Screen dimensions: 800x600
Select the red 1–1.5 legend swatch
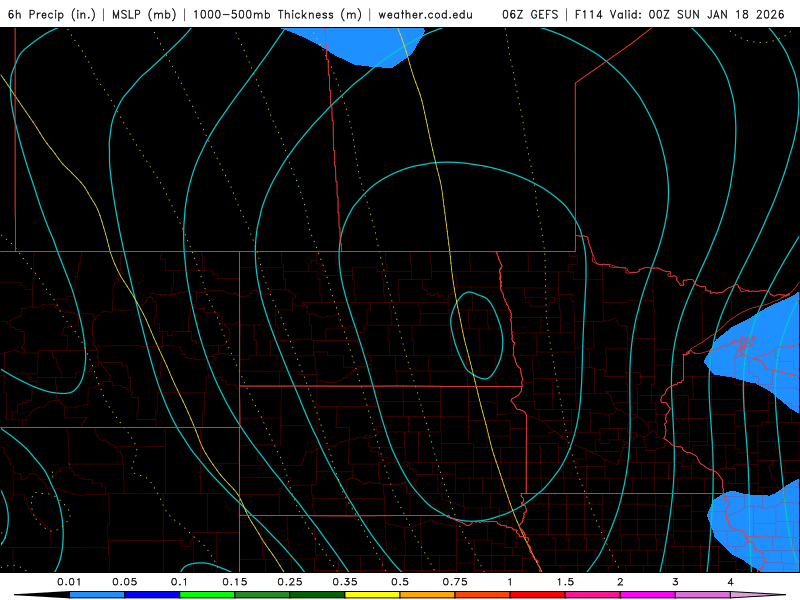pyautogui.click(x=538, y=595)
